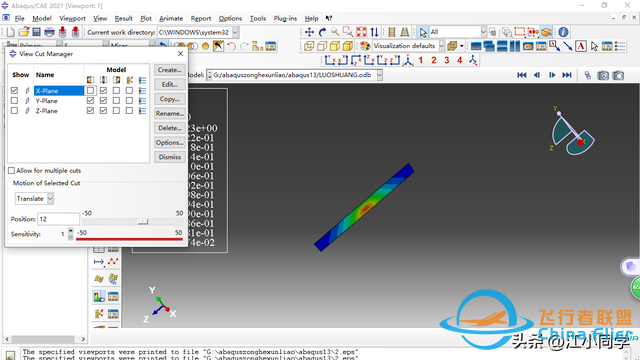Click the Dismiss button

pyautogui.click(x=170, y=157)
